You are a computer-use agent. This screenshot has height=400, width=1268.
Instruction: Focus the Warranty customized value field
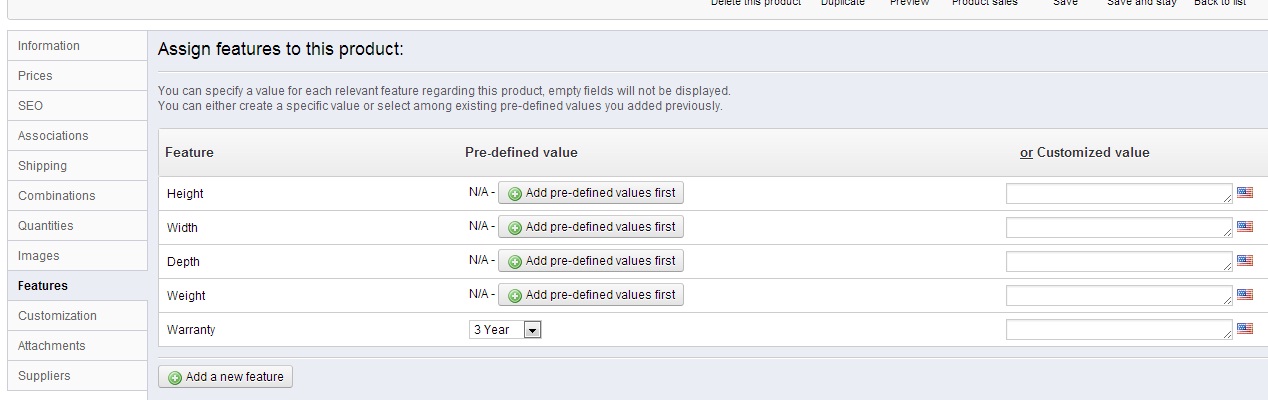1118,330
